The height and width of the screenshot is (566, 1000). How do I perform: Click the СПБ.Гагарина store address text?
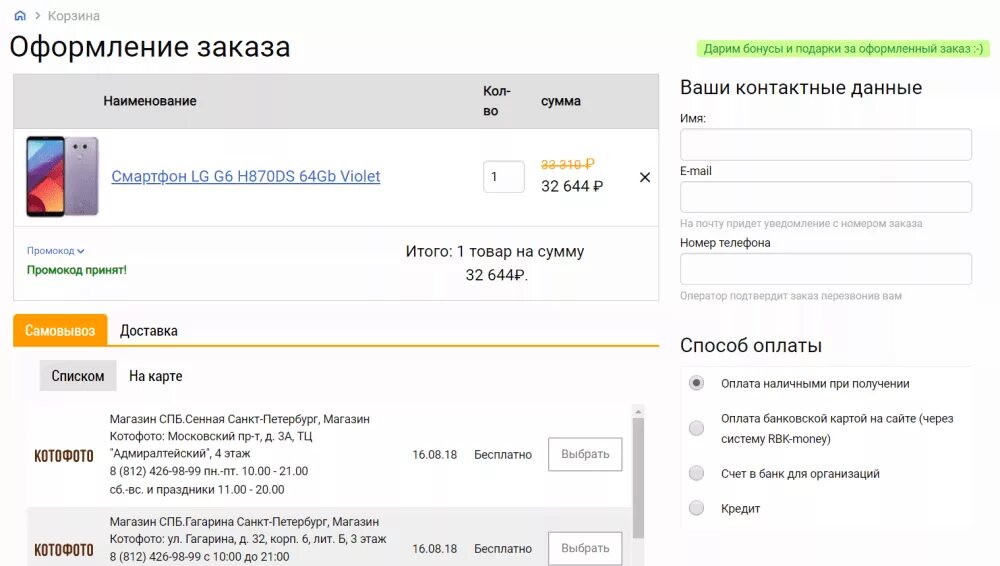248,539
